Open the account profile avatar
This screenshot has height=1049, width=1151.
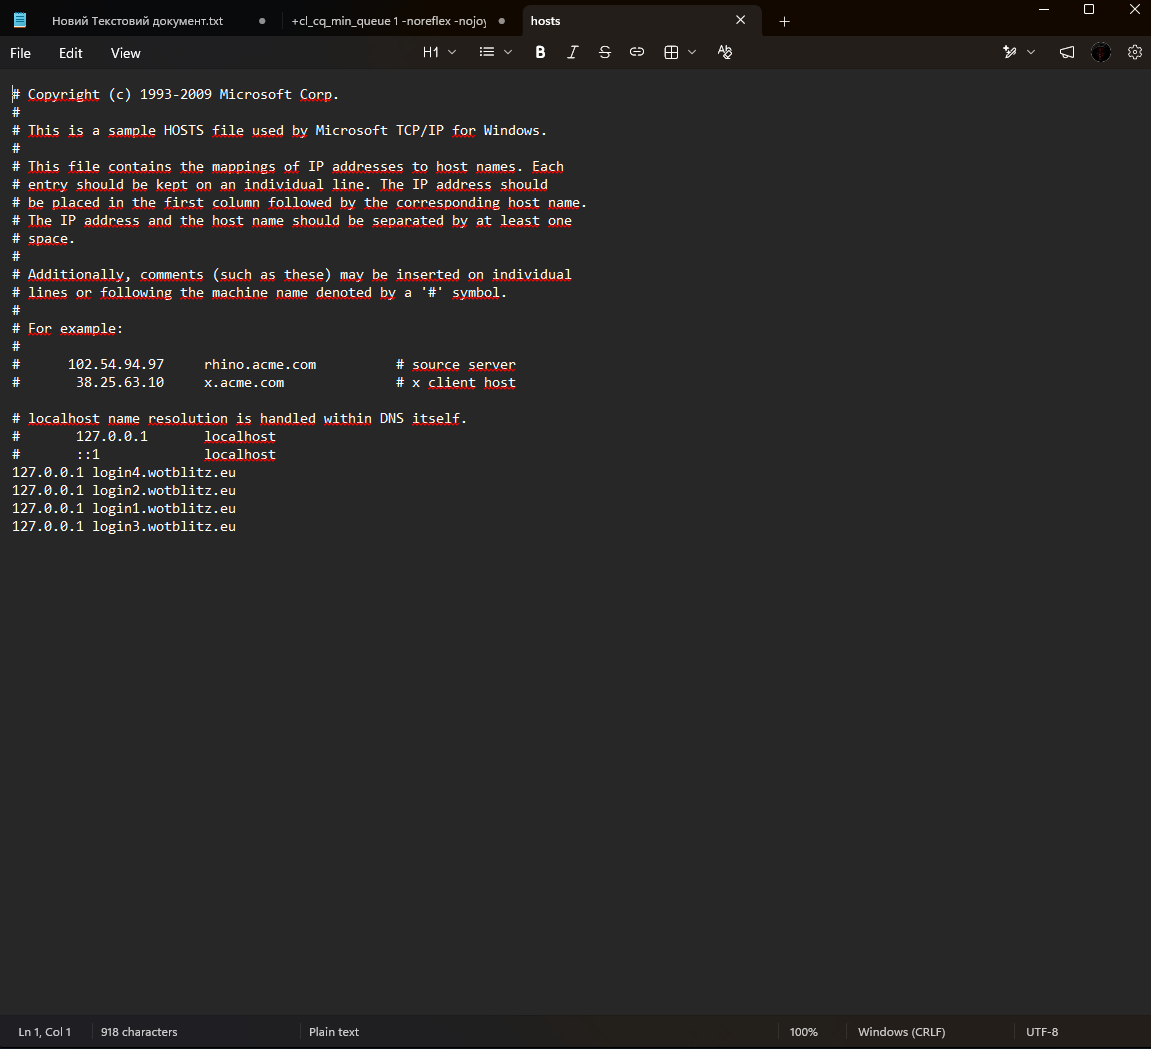click(x=1100, y=52)
